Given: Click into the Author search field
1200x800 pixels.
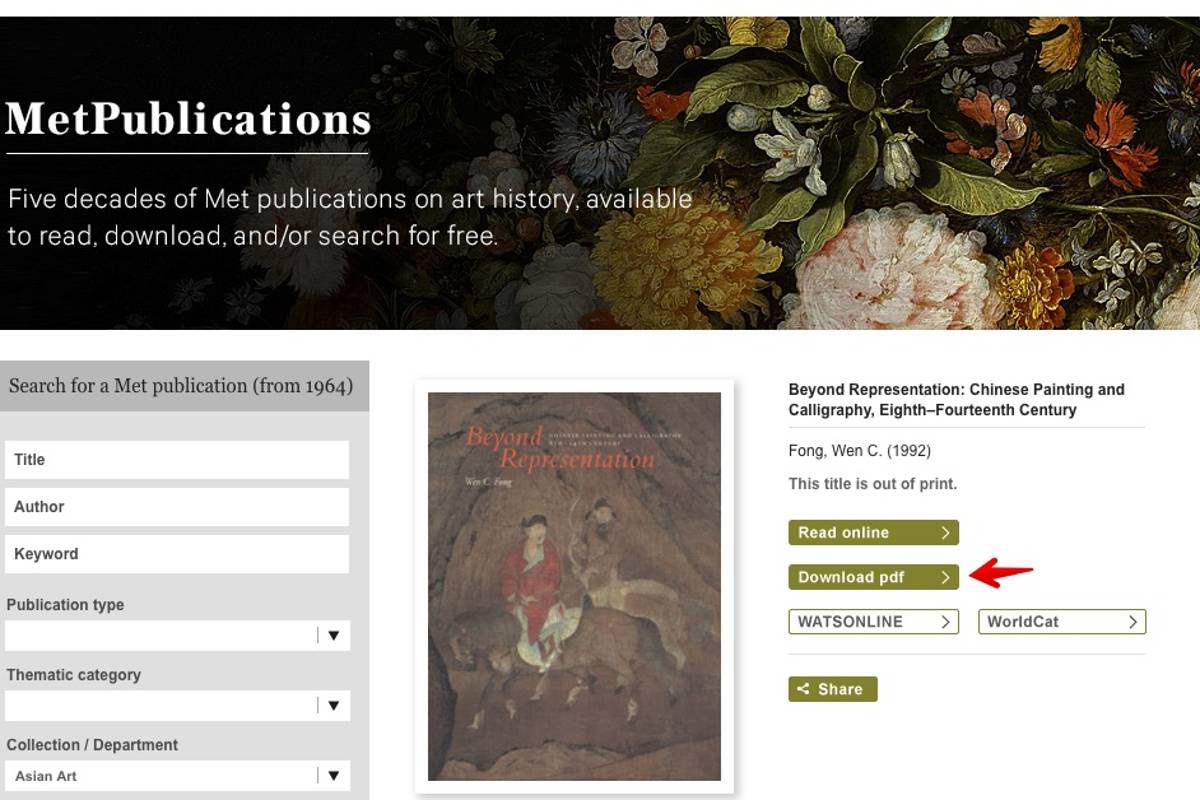Looking at the screenshot, I should point(177,507).
